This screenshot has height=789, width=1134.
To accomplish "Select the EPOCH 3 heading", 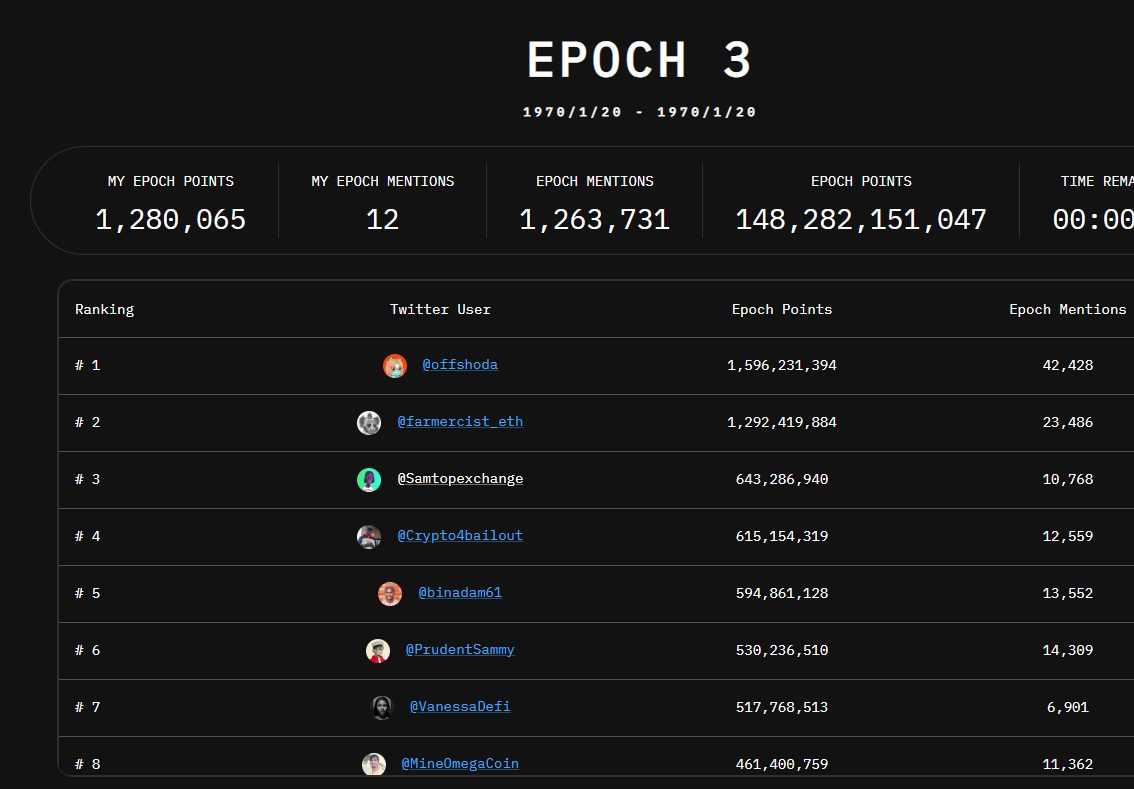I will 639,59.
